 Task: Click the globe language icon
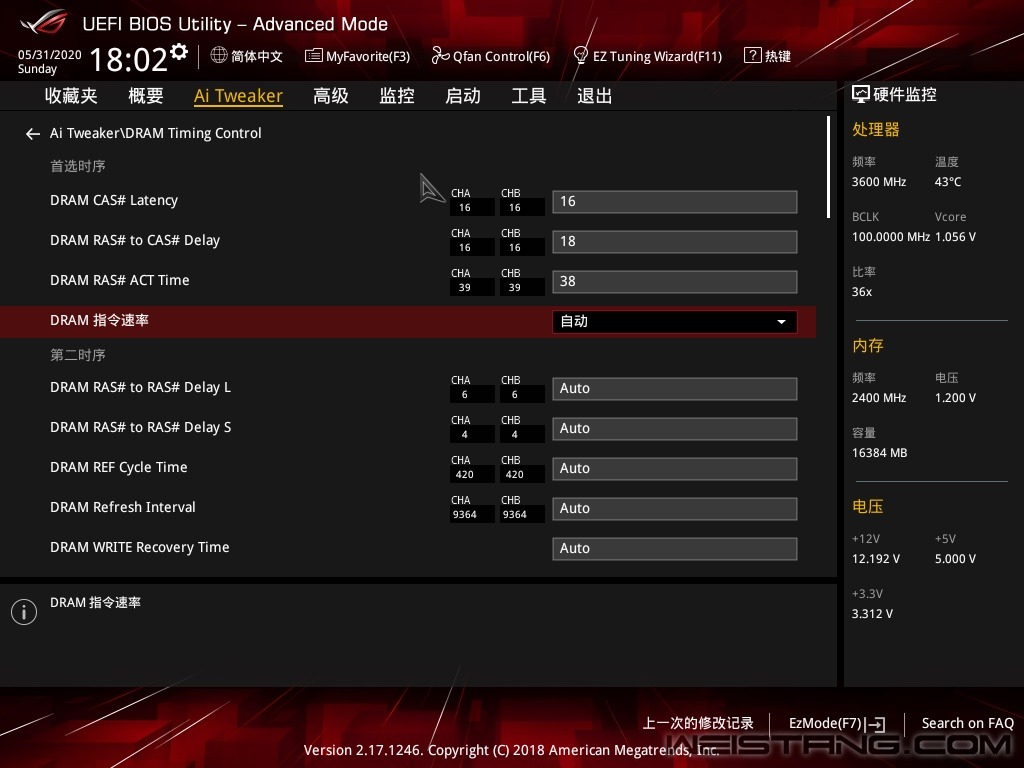click(x=219, y=56)
